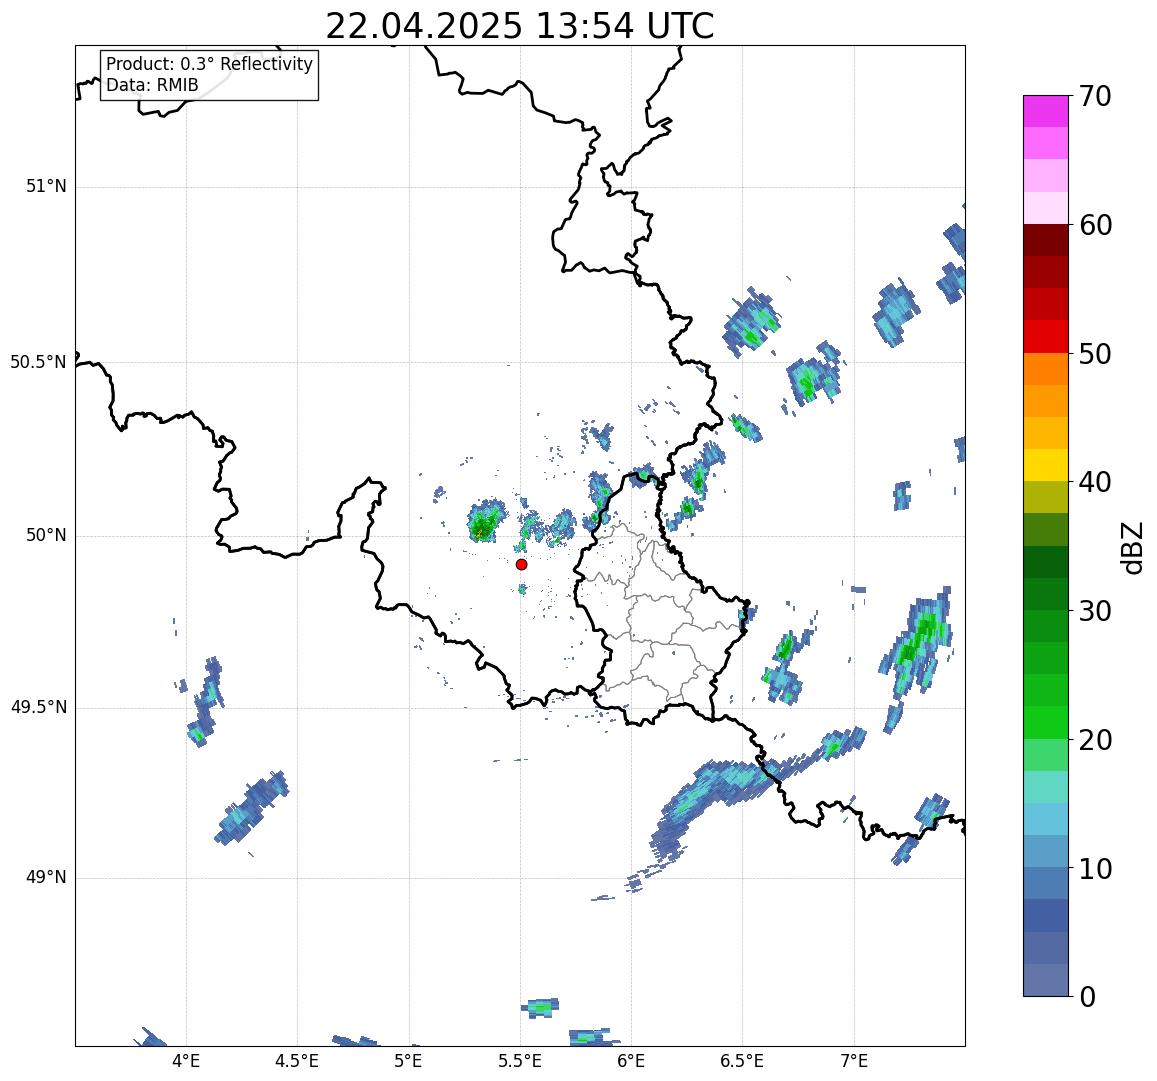Click the echo cell near 7.3°E 49.7°N
Viewport: 1157px width, 1081px height.
click(916, 643)
